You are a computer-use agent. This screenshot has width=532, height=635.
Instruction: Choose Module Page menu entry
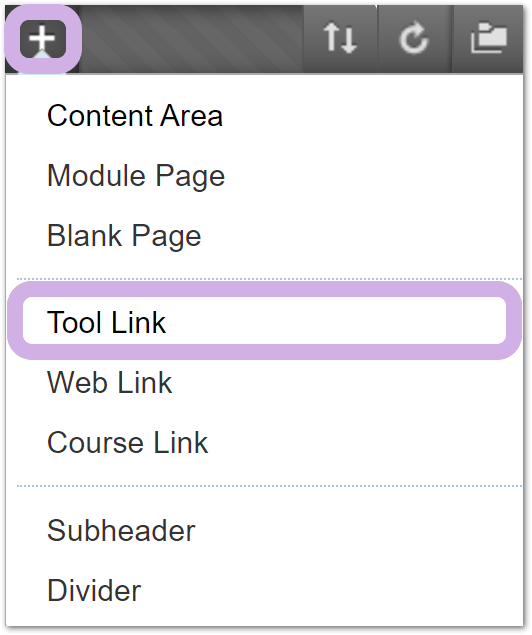pyautogui.click(x=136, y=176)
